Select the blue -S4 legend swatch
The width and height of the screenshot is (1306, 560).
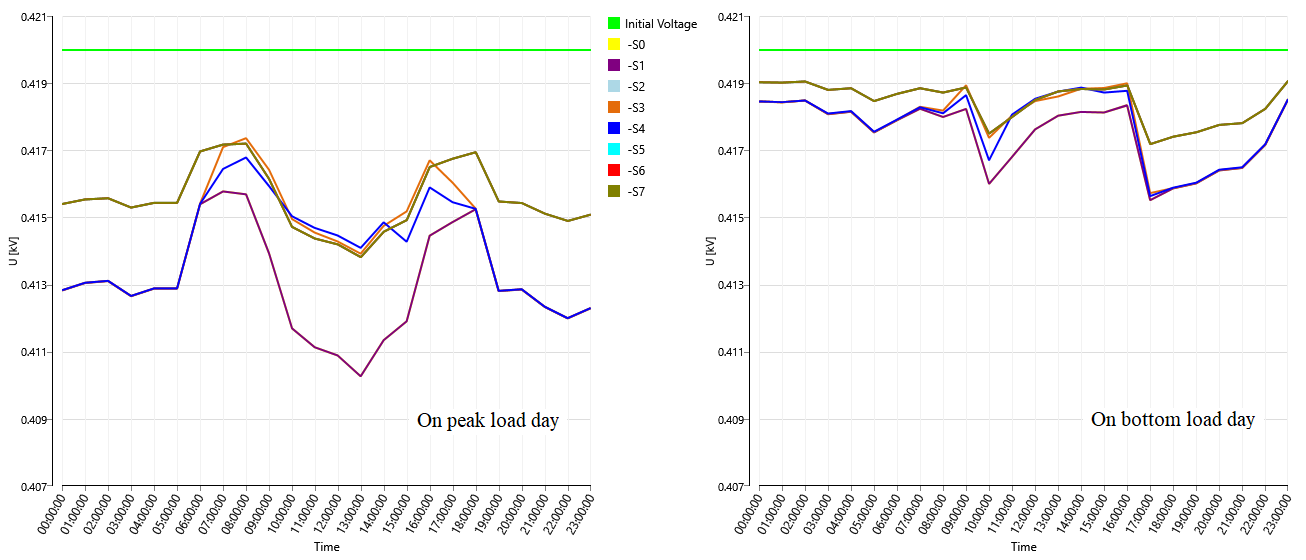click(x=613, y=128)
